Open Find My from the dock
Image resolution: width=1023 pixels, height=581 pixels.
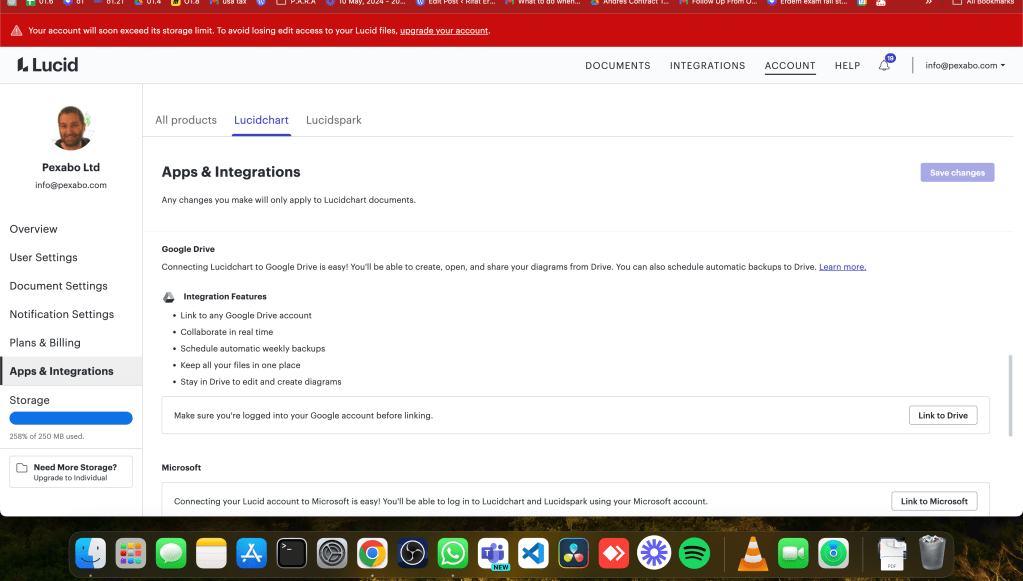[833, 554]
